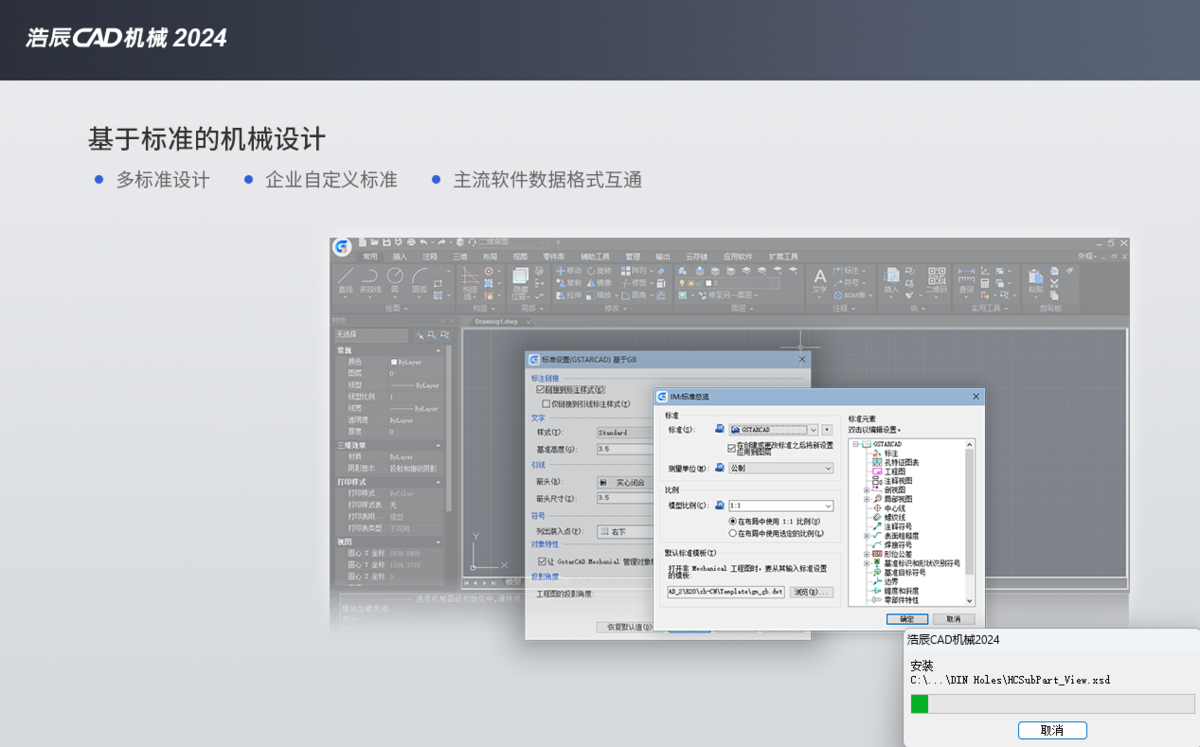Select radio 在布局中使用 1:1 比例
This screenshot has height=747, width=1200.
coord(733,521)
